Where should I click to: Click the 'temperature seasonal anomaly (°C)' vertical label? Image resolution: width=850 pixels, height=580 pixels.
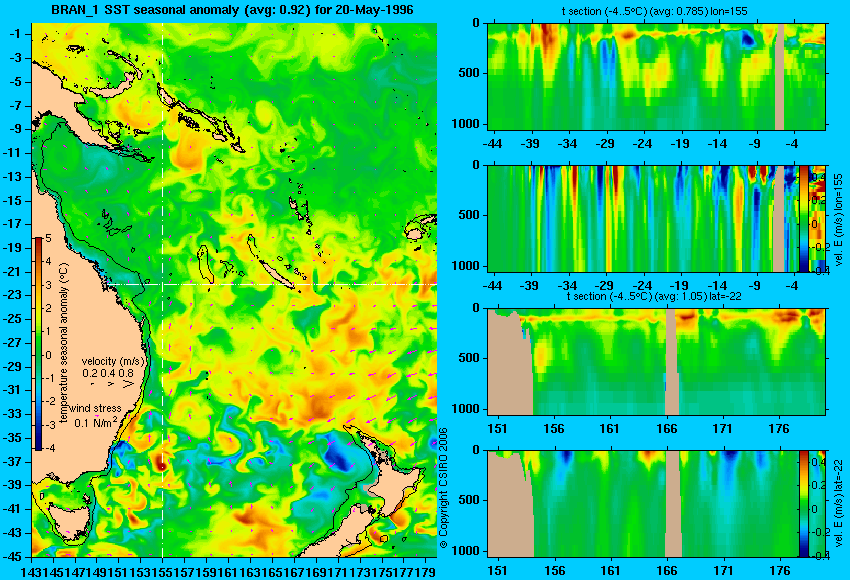pos(63,344)
